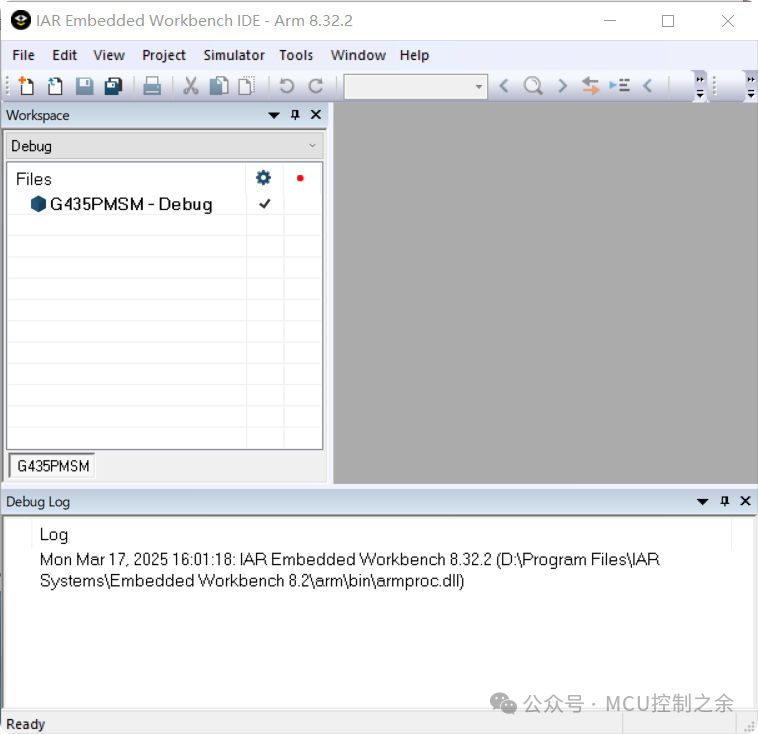Click the Cut scissors icon
The width and height of the screenshot is (758, 734).
point(190,86)
